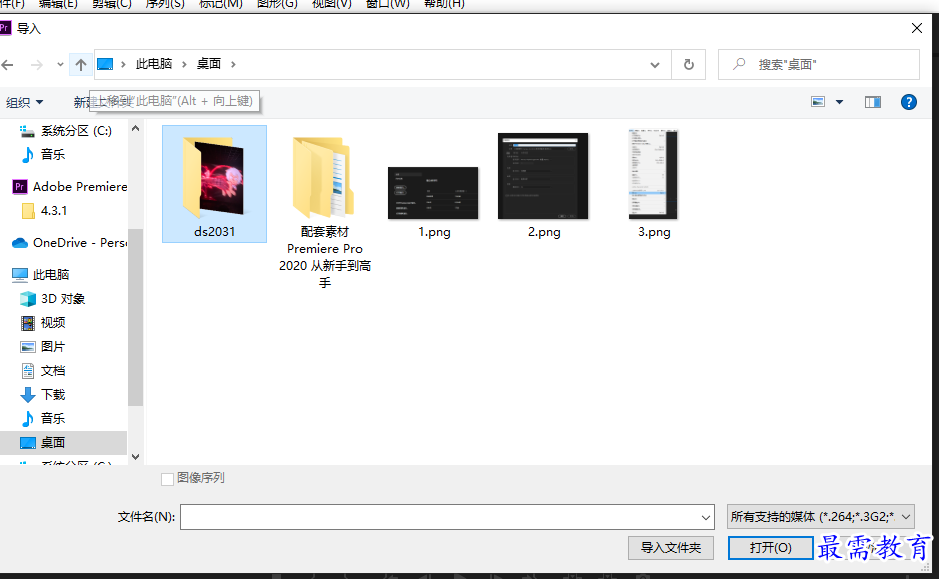Select 图片 in navigation pane
This screenshot has height=579, width=939.
click(x=43, y=347)
